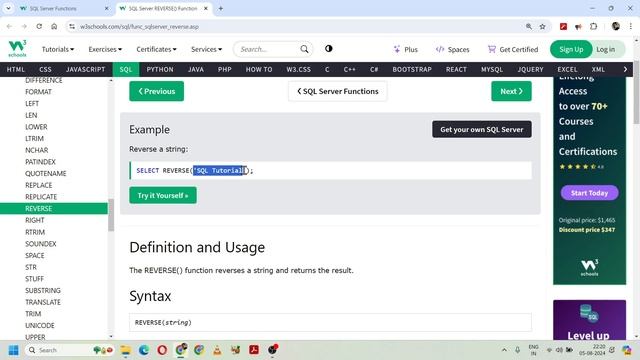Select HTML in the topic bar
Screen dimensions: 640x360
(16, 69)
